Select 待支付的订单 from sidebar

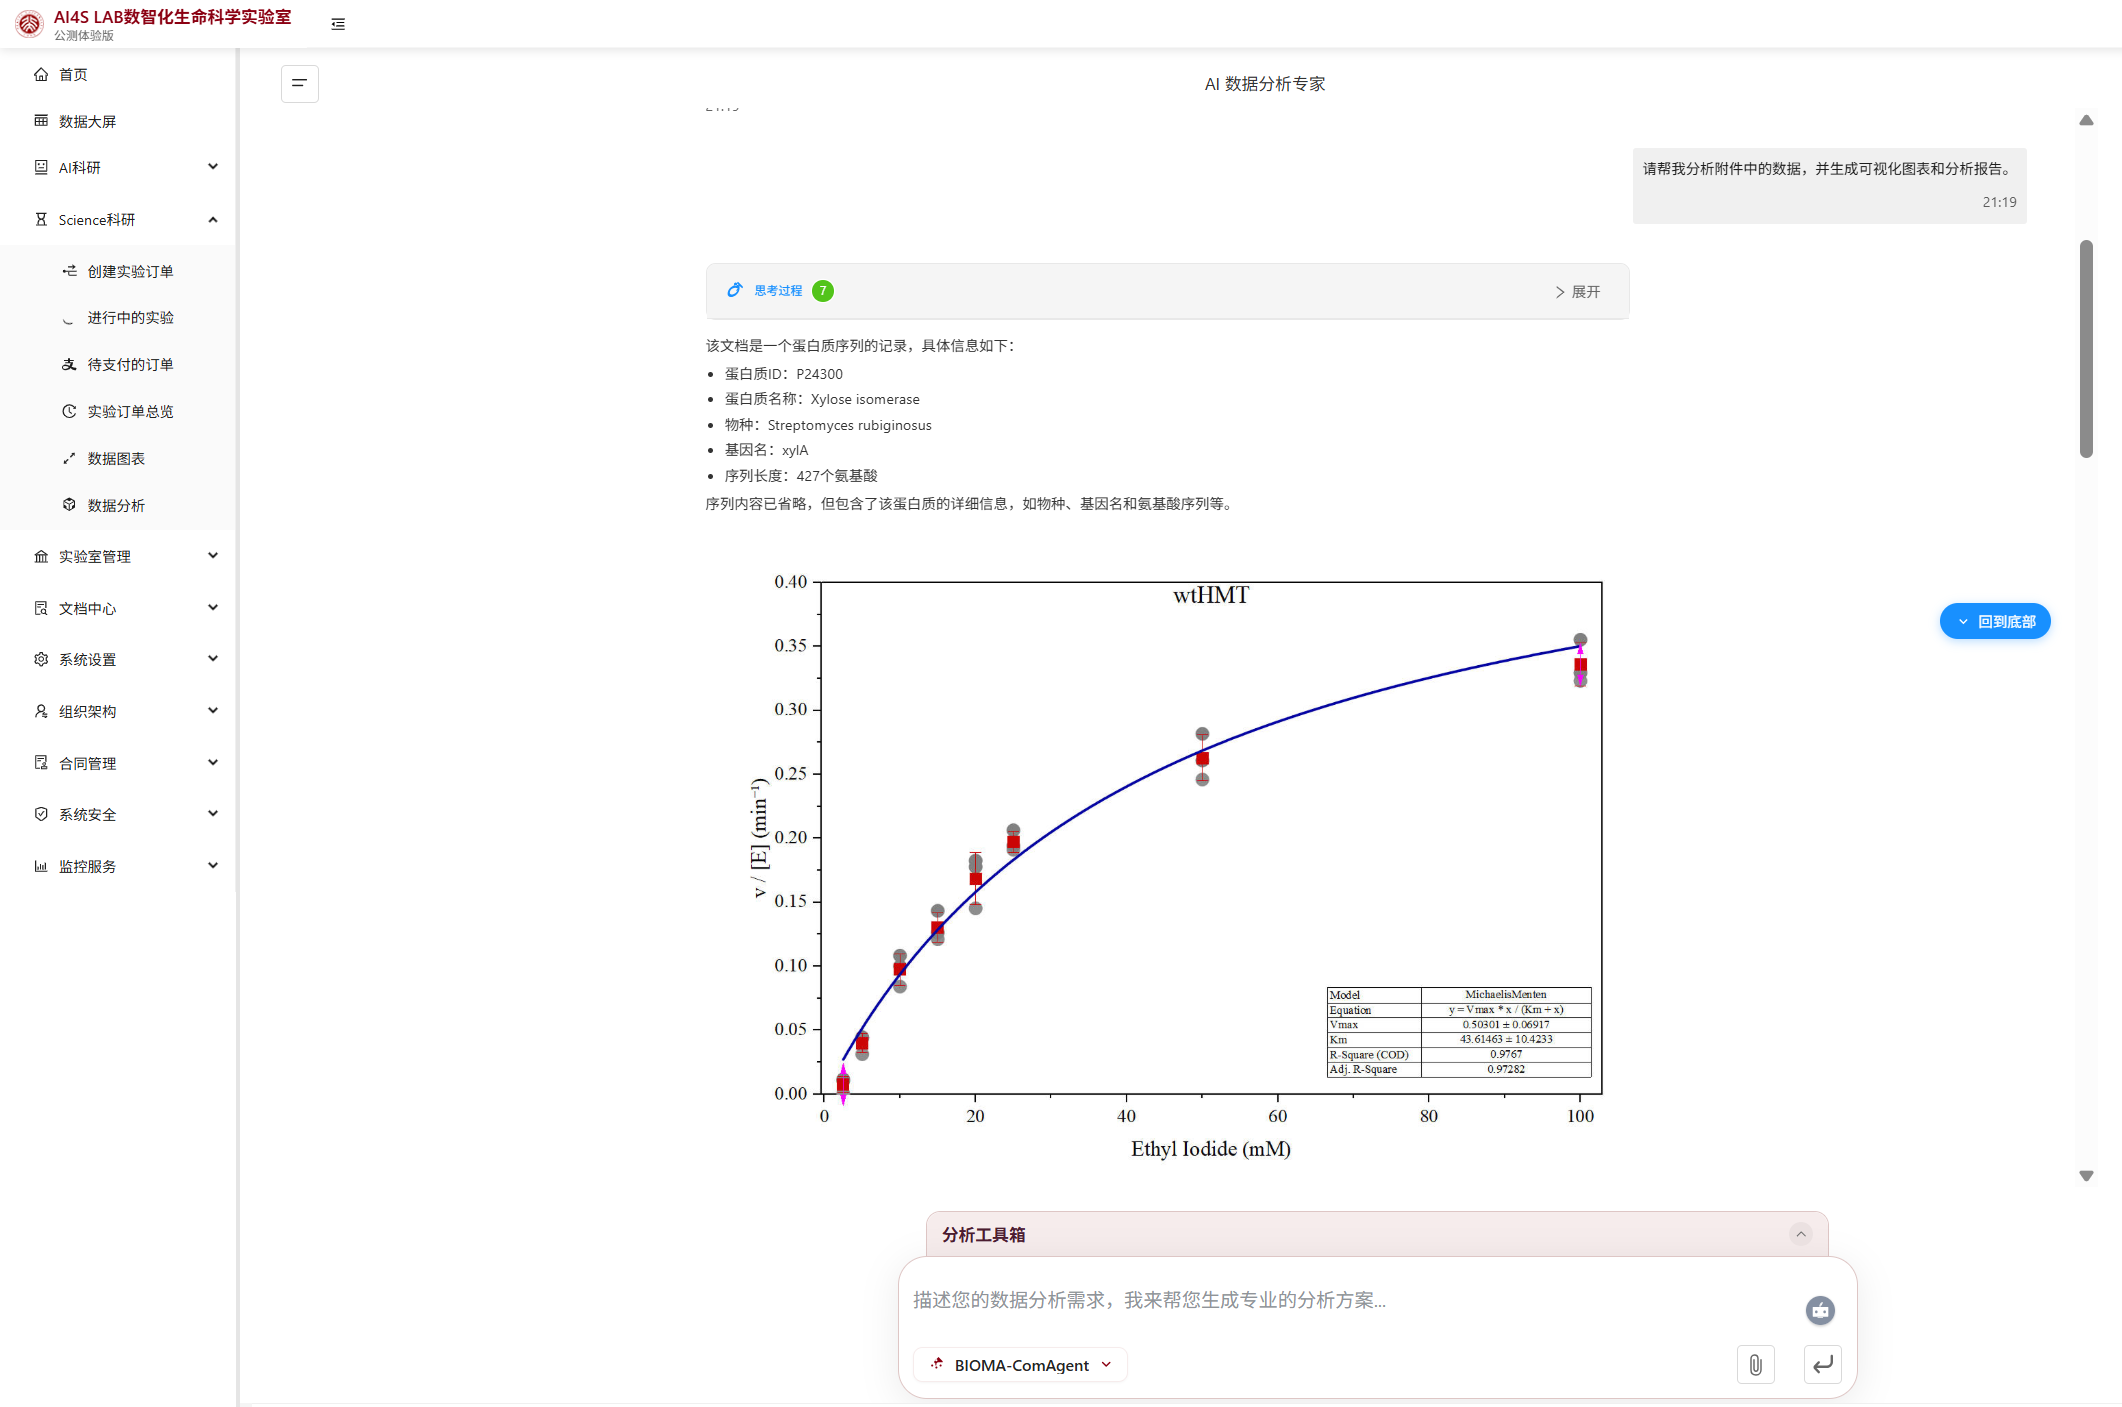(130, 364)
